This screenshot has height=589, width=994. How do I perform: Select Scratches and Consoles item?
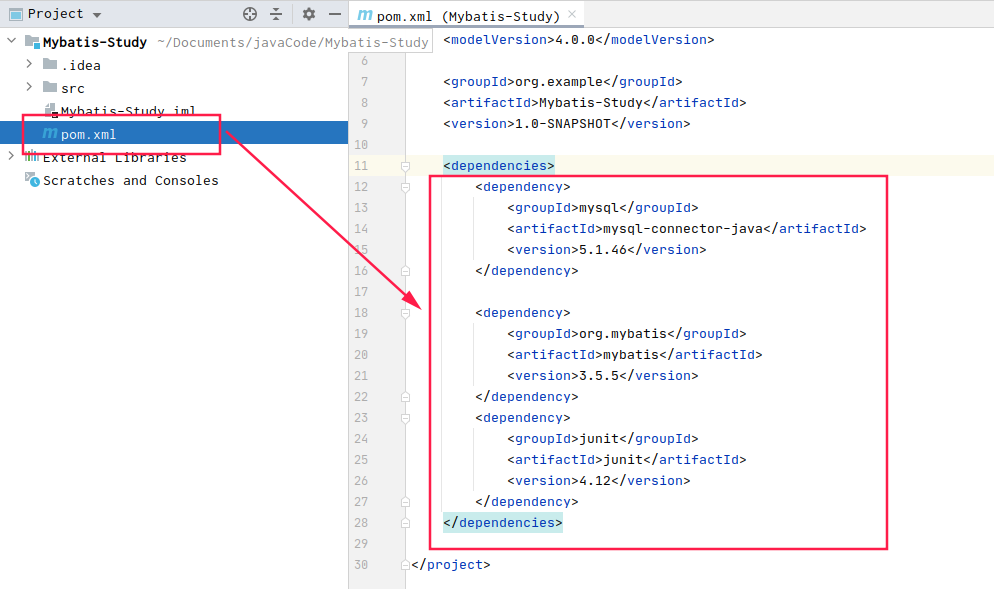click(131, 181)
